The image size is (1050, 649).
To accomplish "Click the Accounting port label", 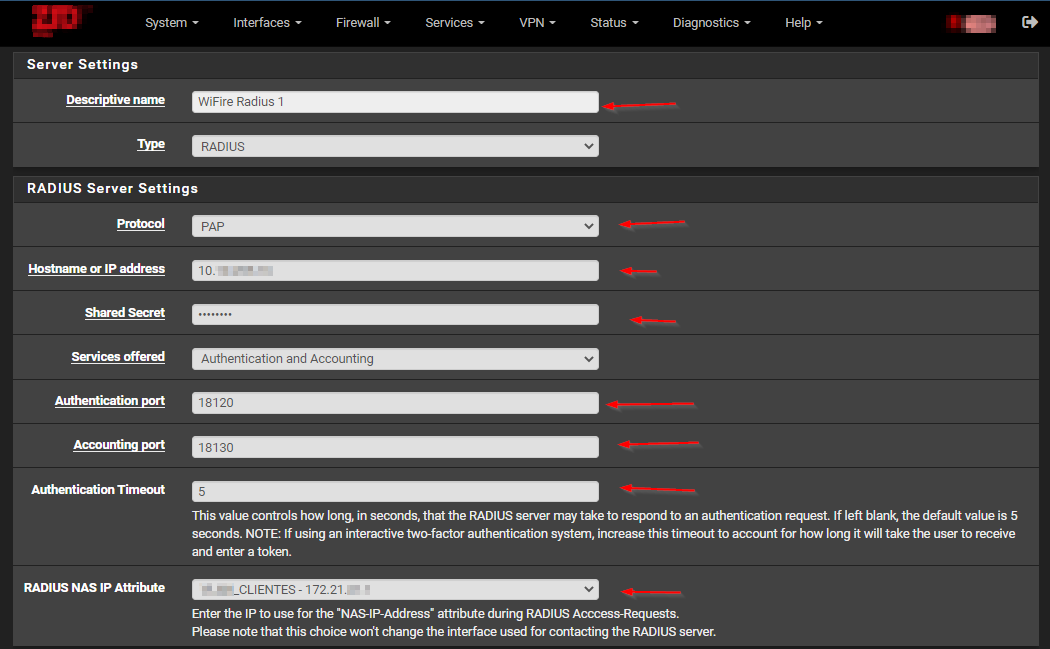I will coord(119,445).
